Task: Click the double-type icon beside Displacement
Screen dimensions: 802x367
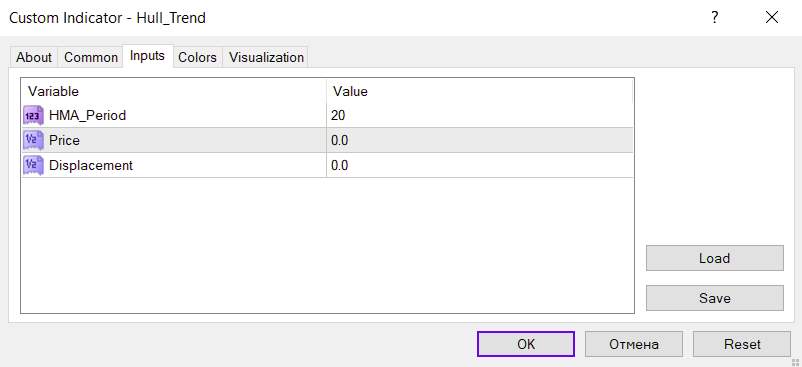Action: click(x=32, y=165)
